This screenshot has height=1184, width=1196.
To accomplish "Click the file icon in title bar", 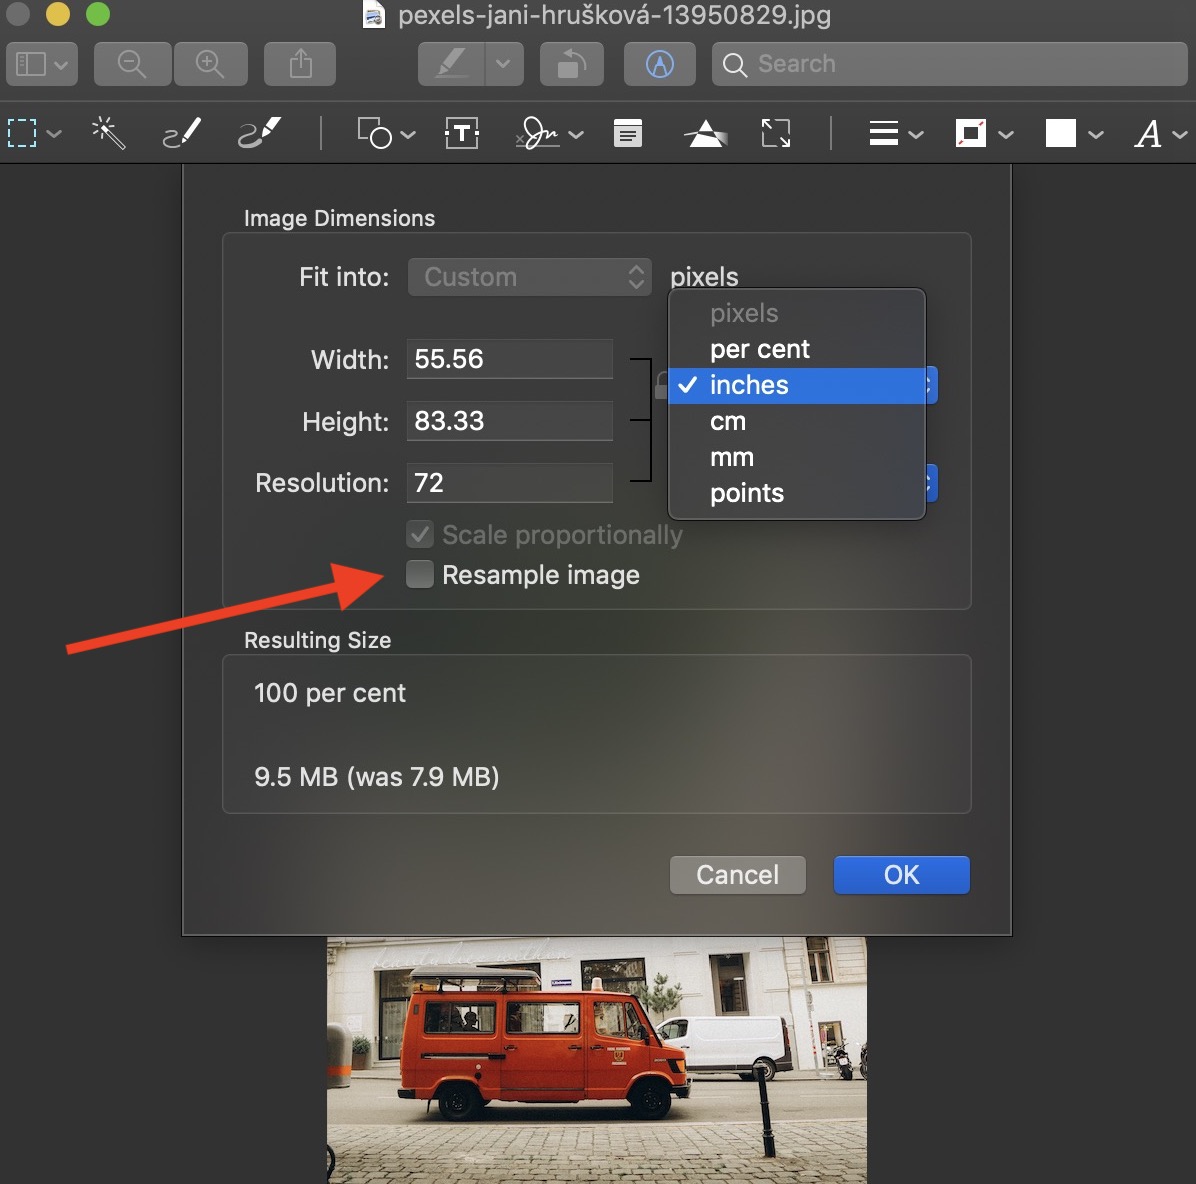I will [373, 14].
